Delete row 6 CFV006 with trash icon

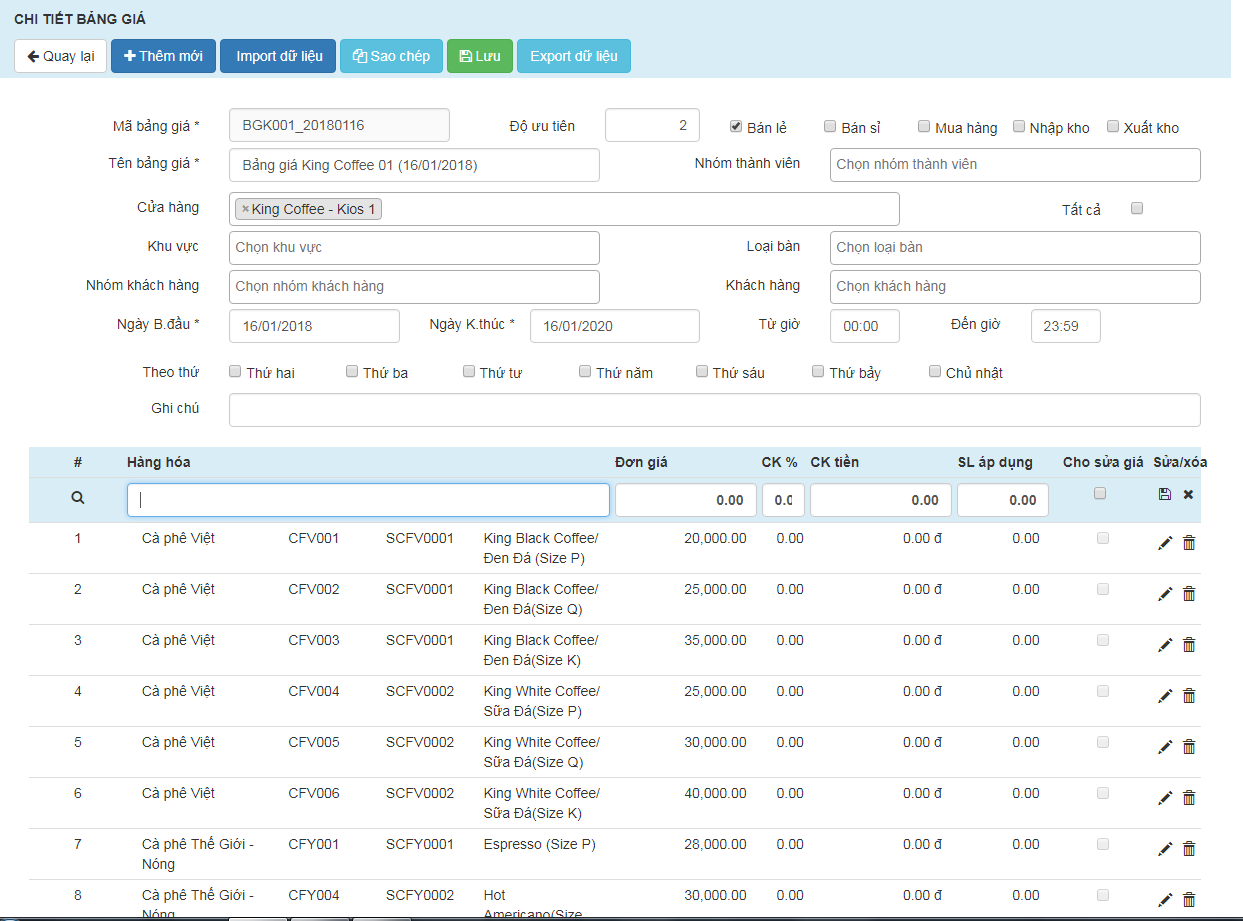click(x=1189, y=798)
